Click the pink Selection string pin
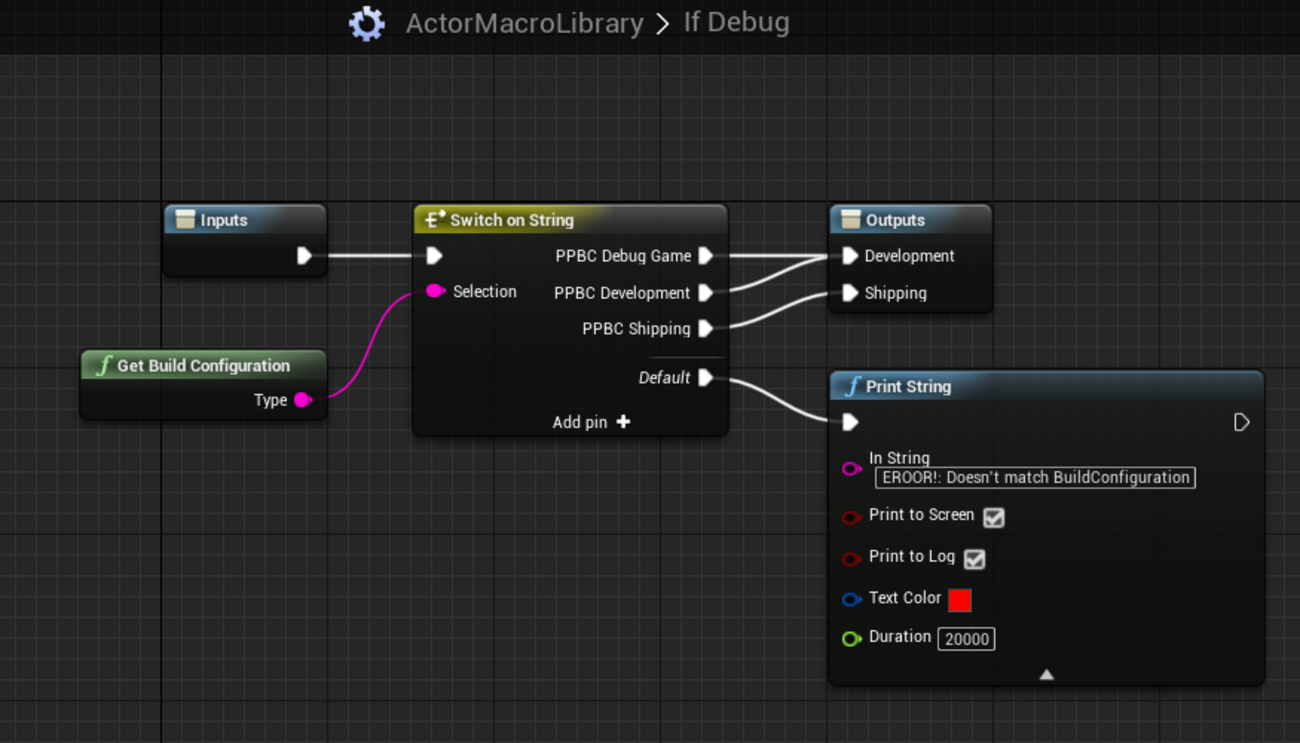 click(435, 291)
